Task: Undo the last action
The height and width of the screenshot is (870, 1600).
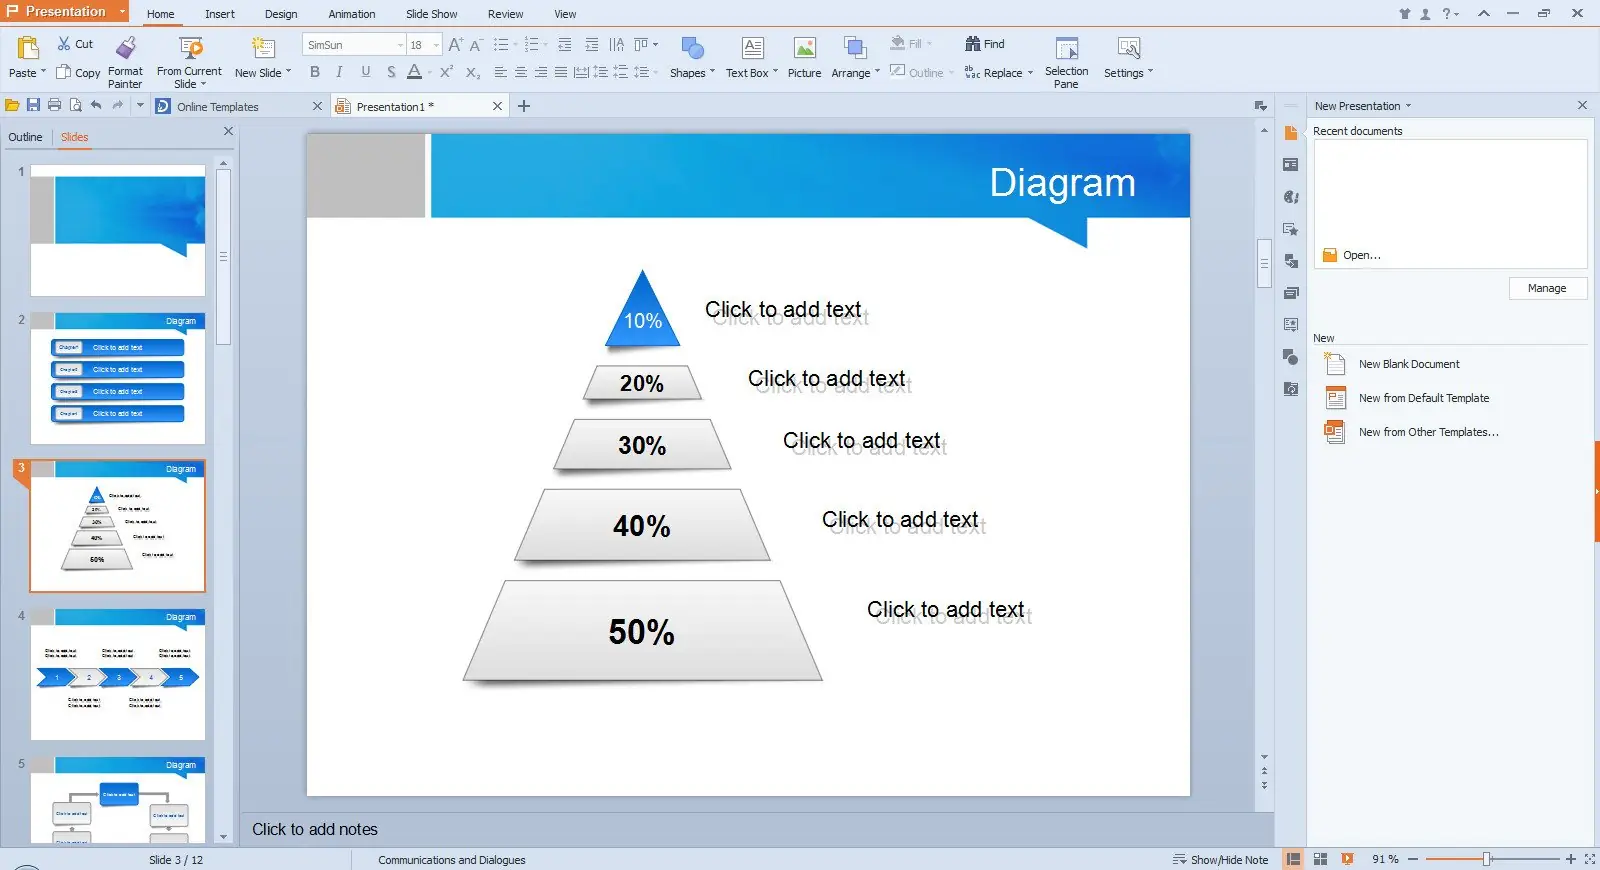Action: [96, 105]
